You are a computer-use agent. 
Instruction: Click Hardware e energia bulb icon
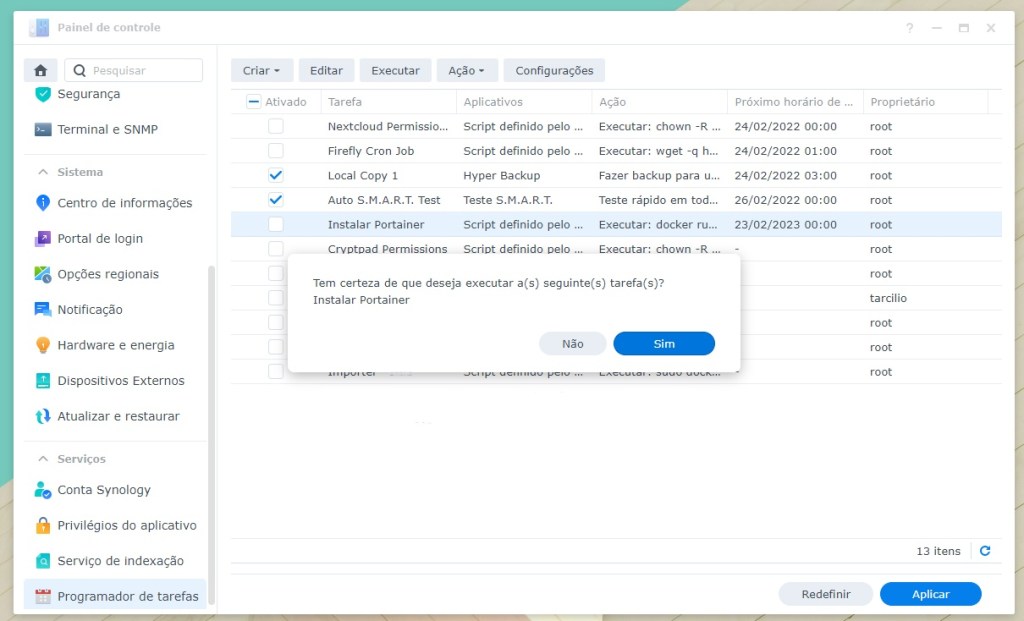point(43,345)
